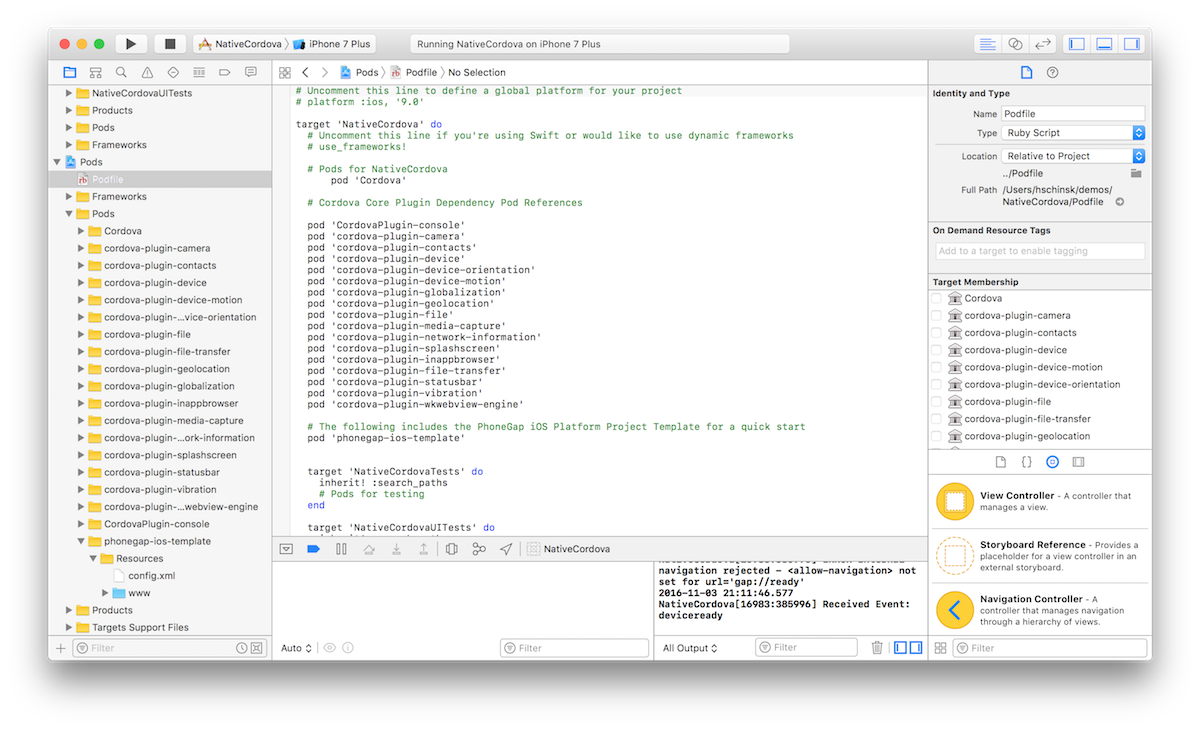1200x729 pixels.
Task: Open the Debug navigator tab
Action: [x=199, y=72]
